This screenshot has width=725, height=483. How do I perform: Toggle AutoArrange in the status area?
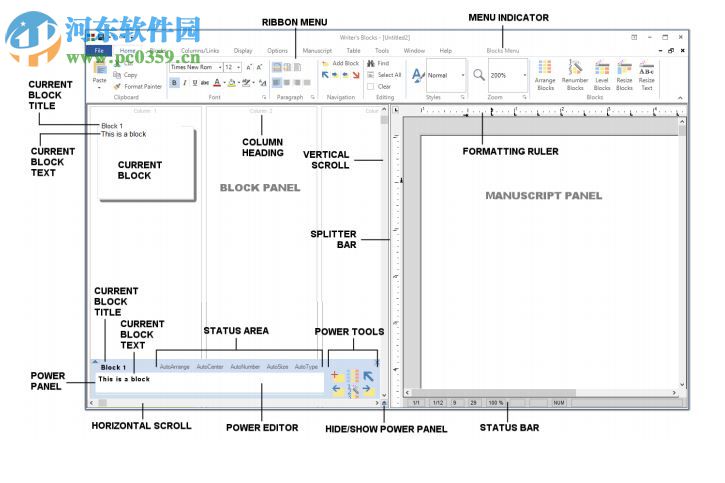[175, 367]
